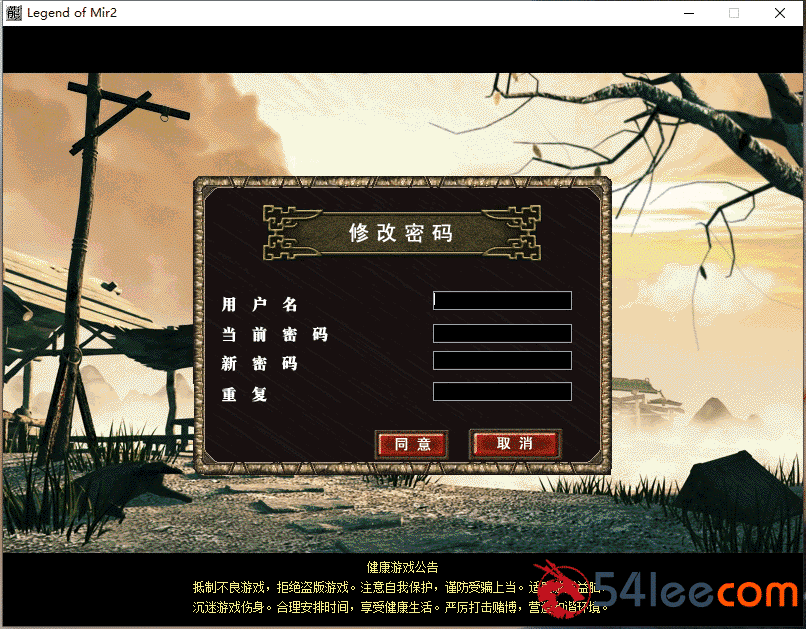Viewport: 806px width, 629px height.
Task: Click the 修改密码 dialog title banner
Action: pos(401,233)
